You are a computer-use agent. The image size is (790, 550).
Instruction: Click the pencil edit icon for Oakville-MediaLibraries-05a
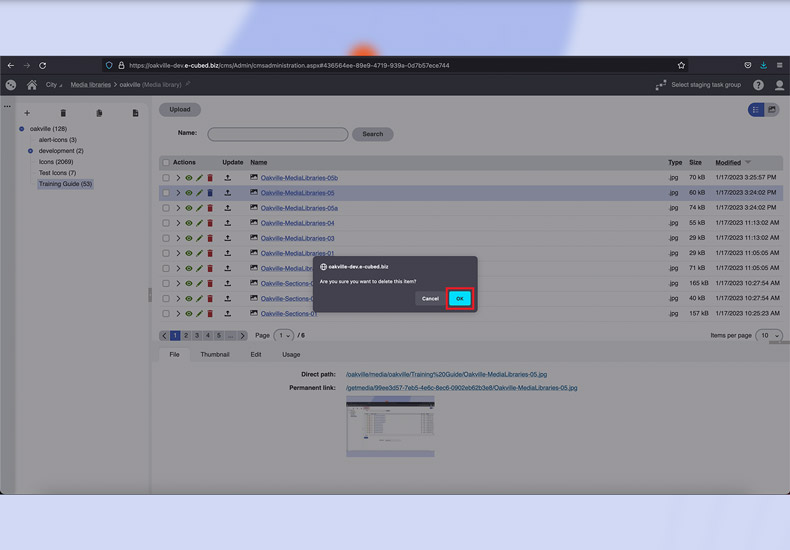pos(199,208)
